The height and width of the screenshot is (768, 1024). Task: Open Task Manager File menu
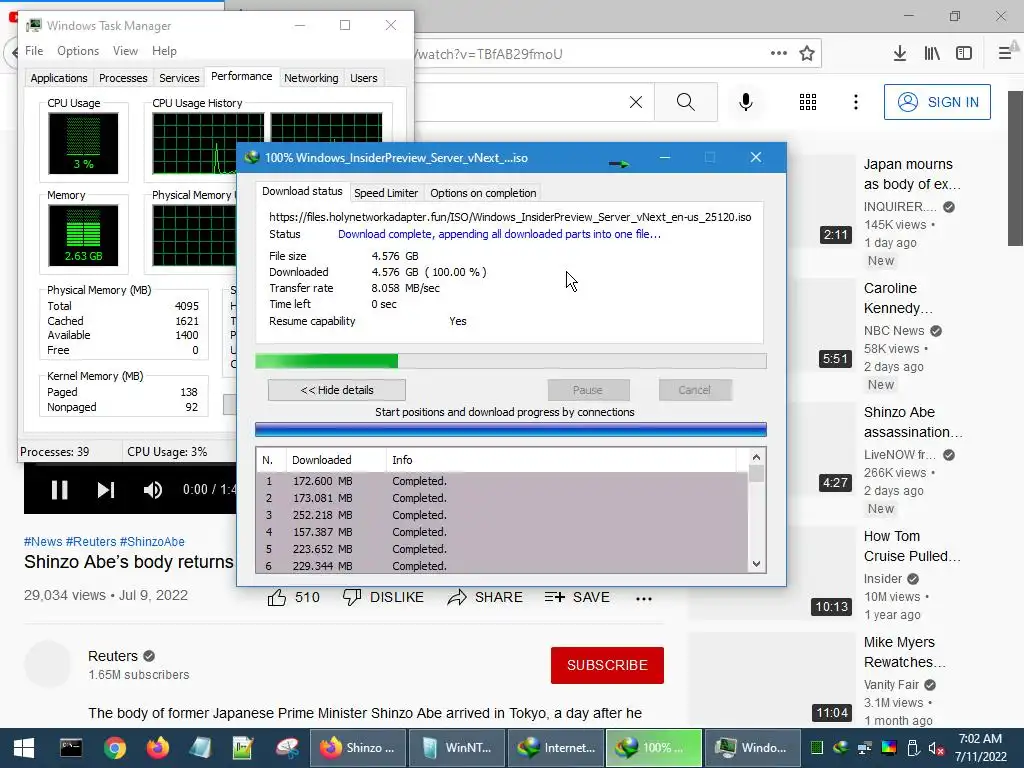(x=34, y=51)
